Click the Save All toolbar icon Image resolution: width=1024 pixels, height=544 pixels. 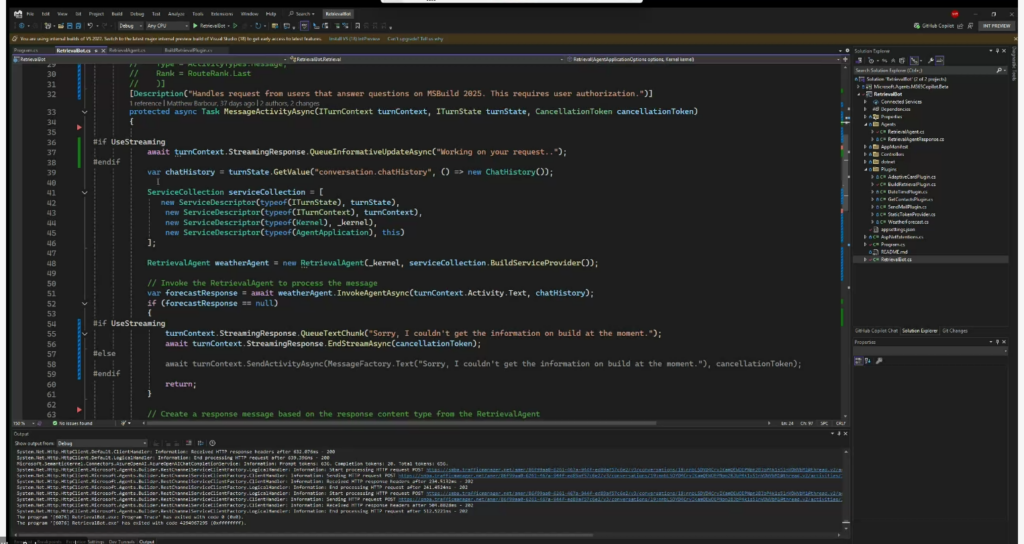tap(78, 26)
